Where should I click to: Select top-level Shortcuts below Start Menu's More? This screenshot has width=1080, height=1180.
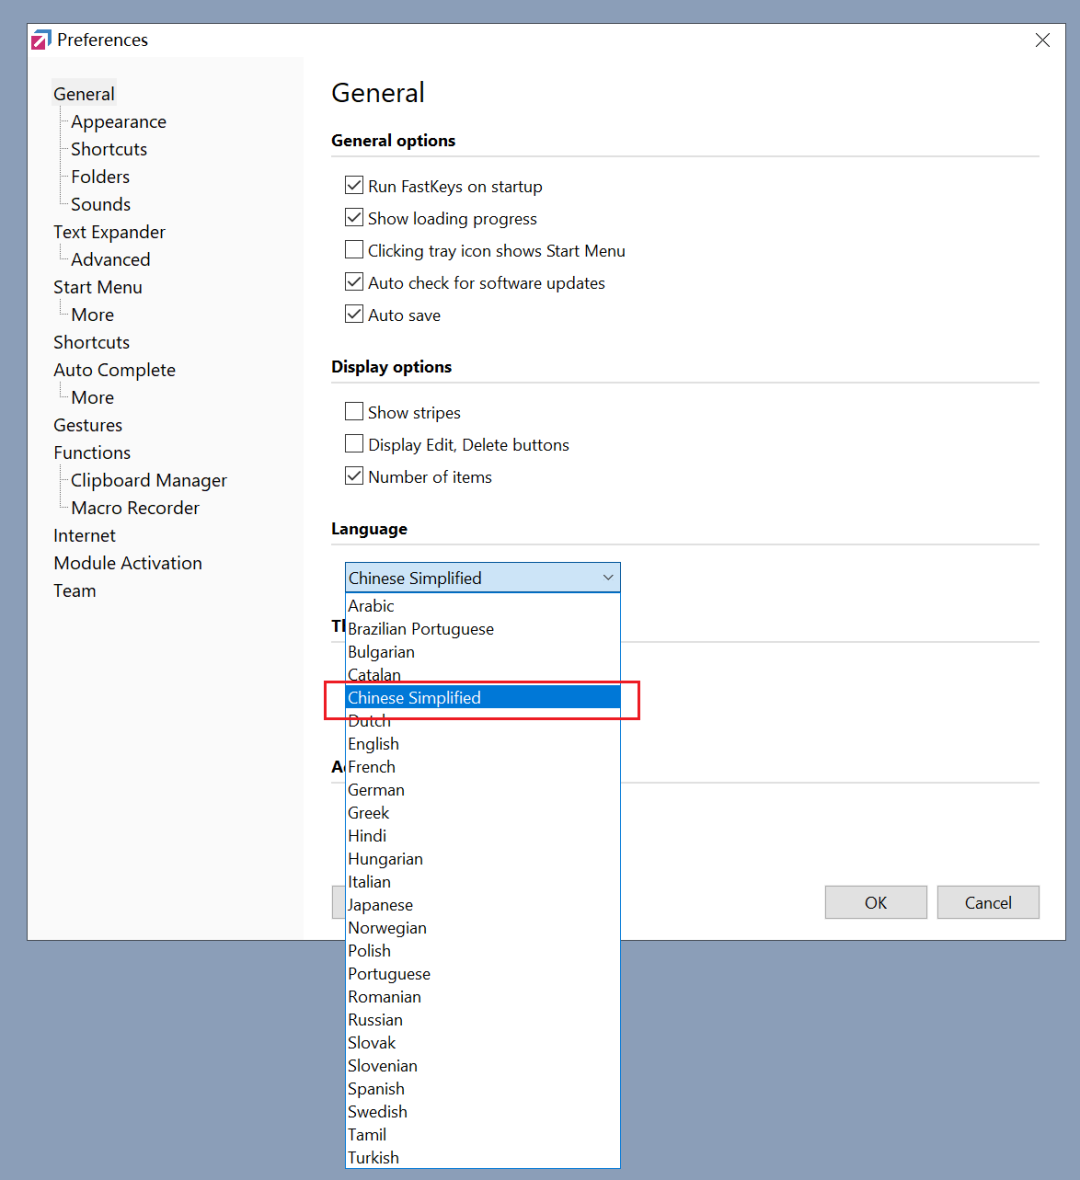click(91, 342)
